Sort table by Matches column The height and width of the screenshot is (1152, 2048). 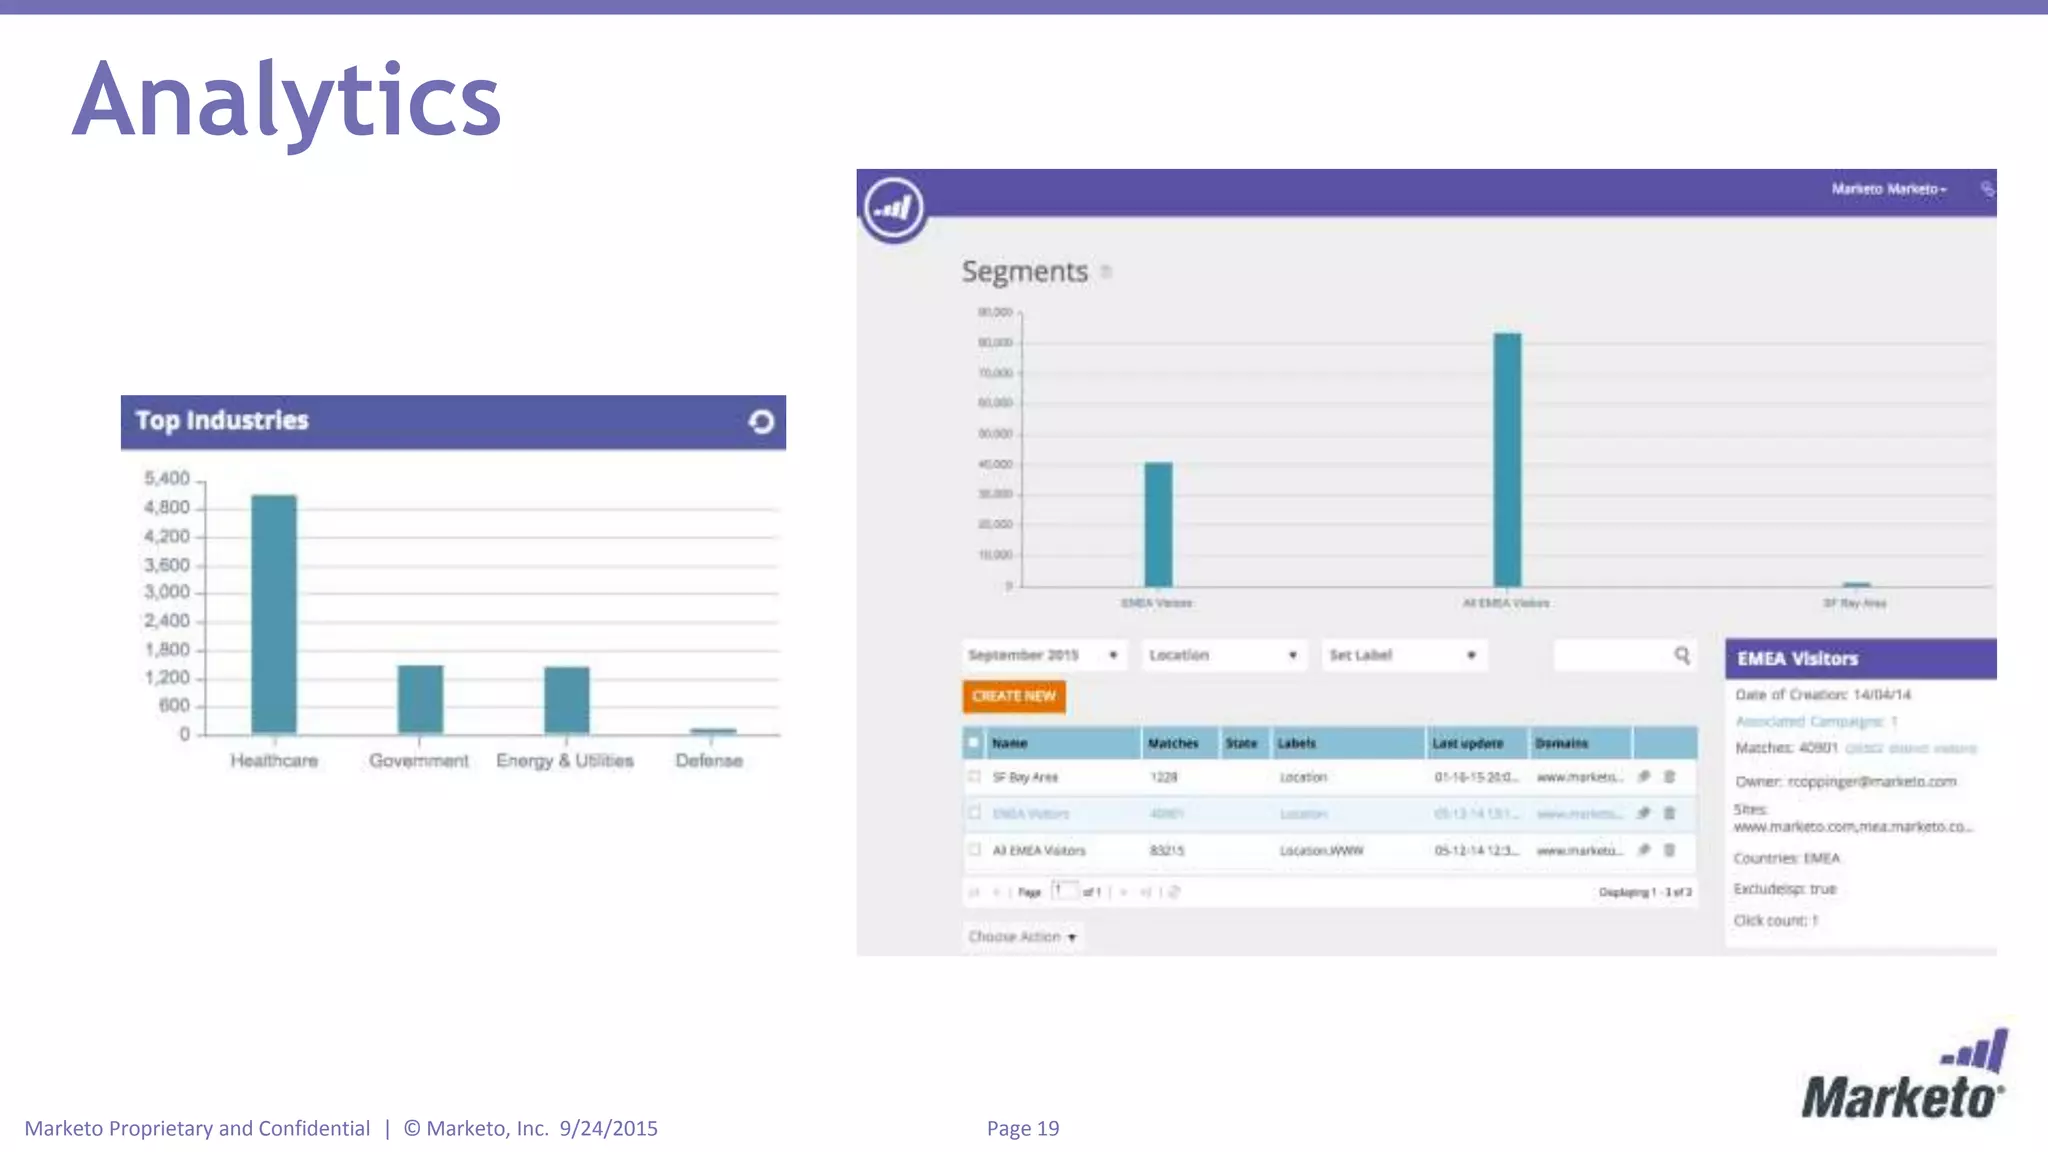coord(1180,743)
